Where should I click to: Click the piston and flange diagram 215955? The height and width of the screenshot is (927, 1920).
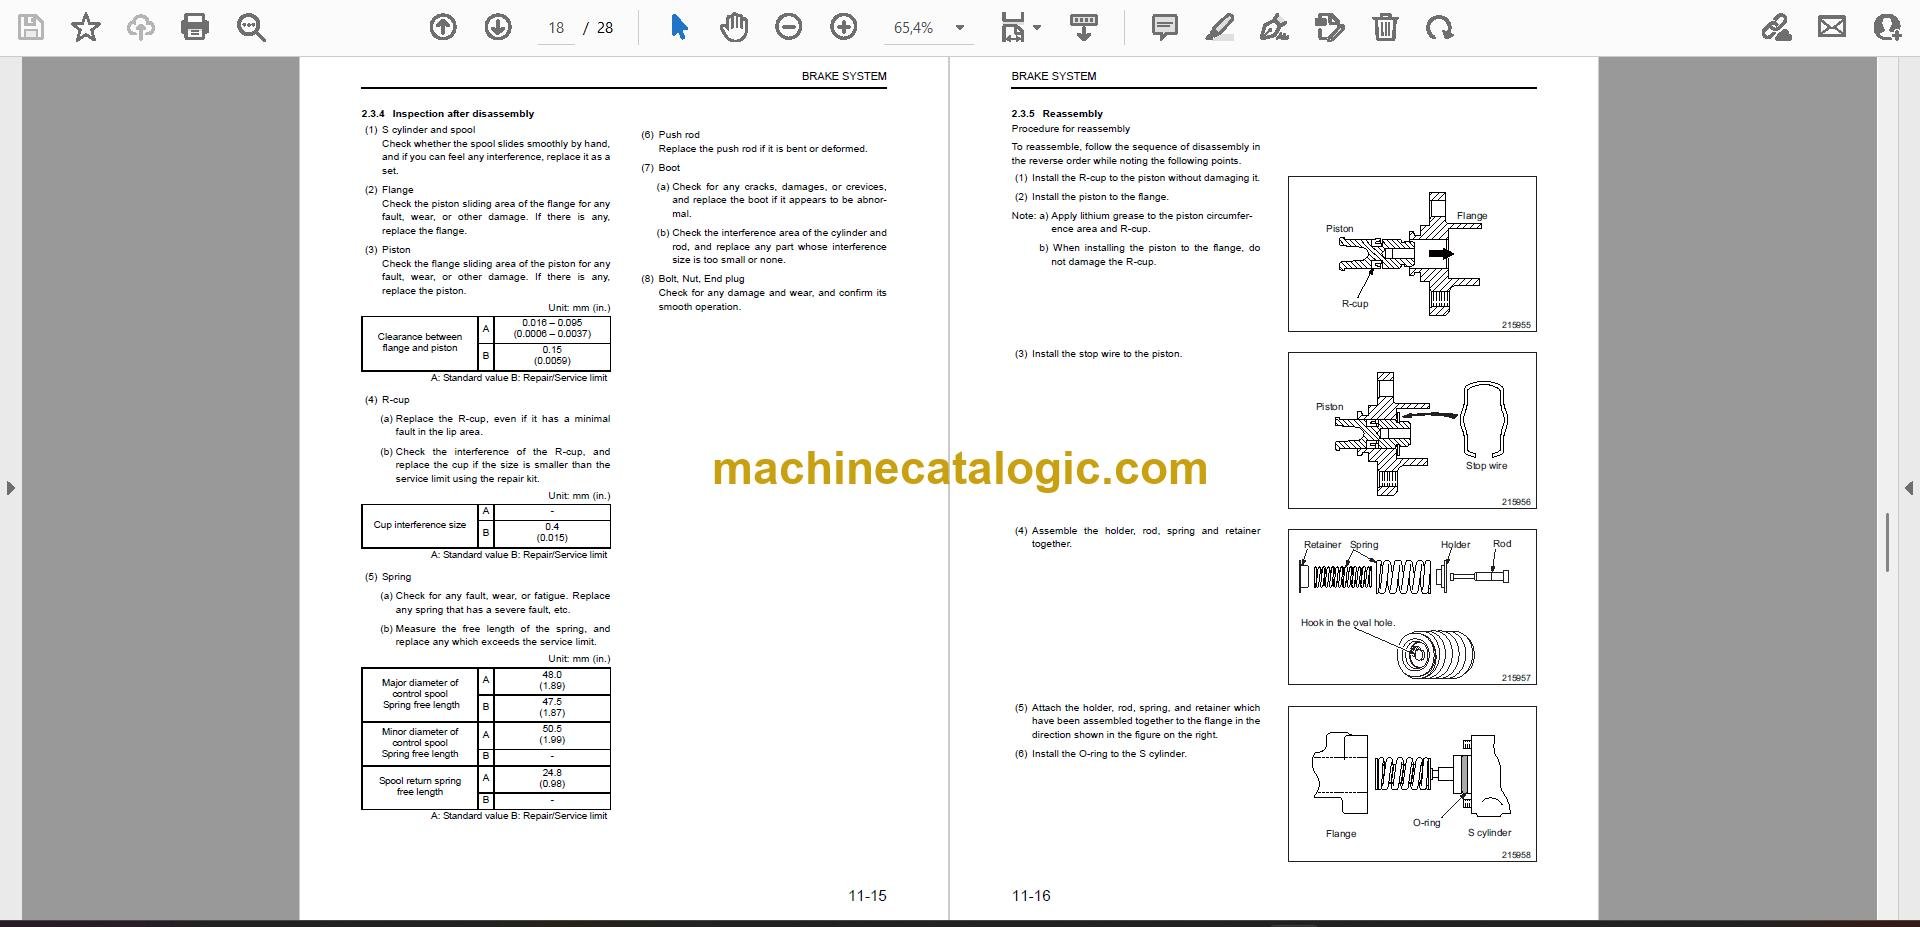1412,254
